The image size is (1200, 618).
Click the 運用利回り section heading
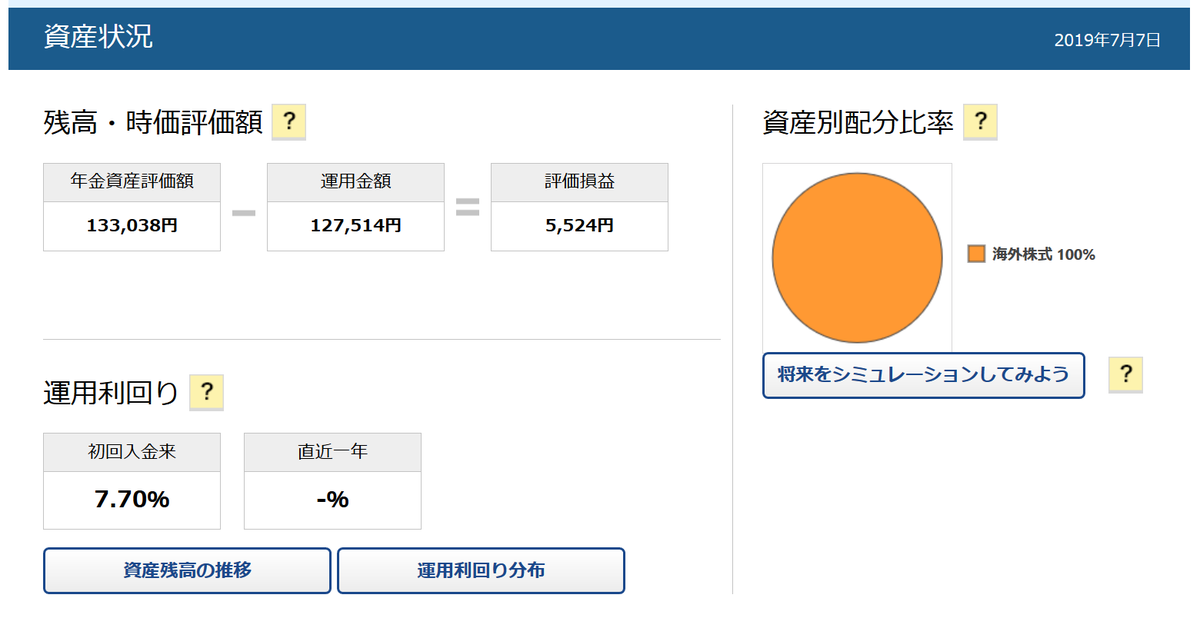[111, 393]
